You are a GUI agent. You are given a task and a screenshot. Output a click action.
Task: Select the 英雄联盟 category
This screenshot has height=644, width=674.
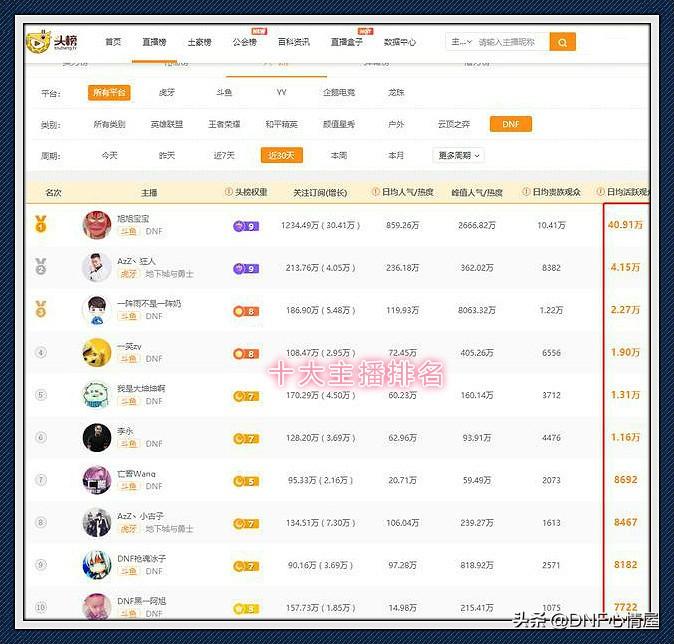click(167, 124)
